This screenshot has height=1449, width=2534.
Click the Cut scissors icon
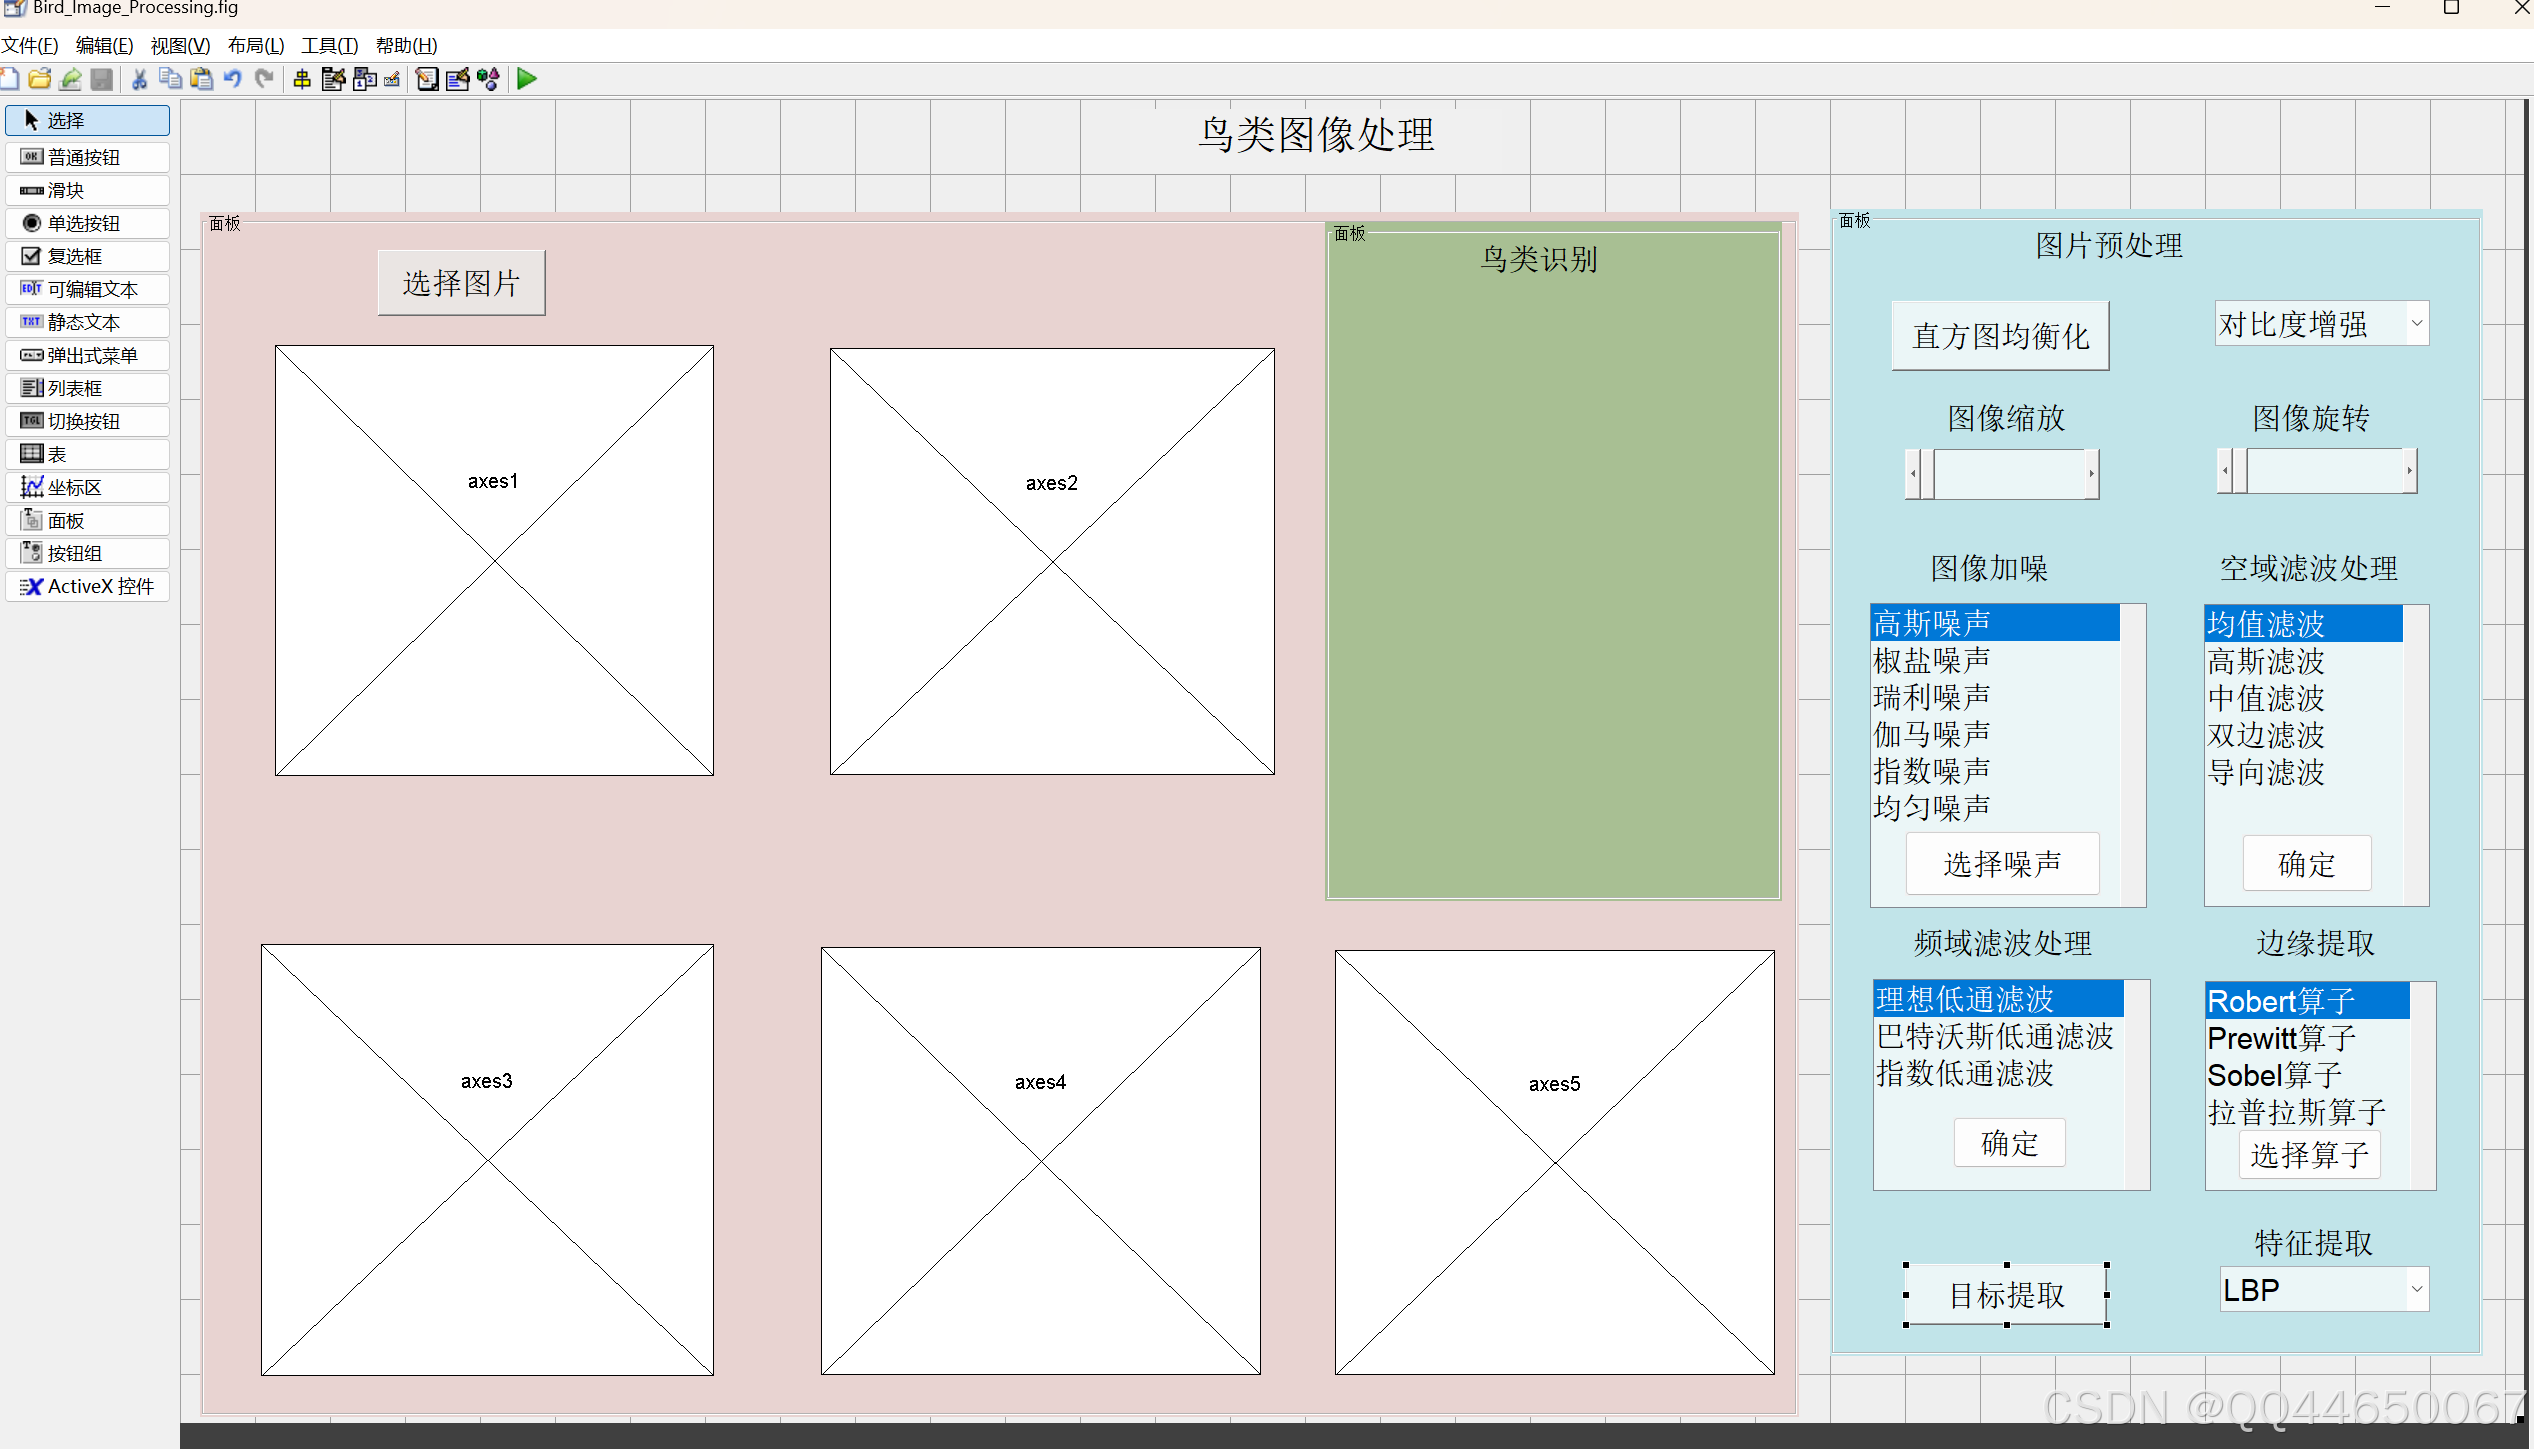pyautogui.click(x=139, y=79)
